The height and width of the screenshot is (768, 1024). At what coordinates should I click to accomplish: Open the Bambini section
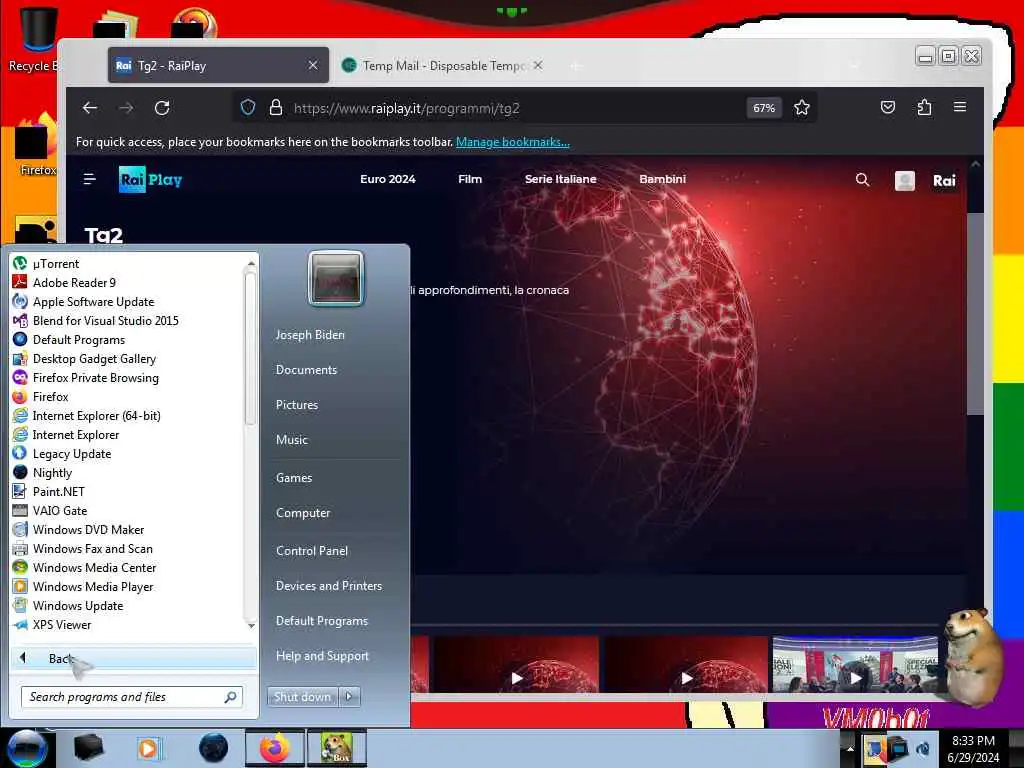coord(662,179)
